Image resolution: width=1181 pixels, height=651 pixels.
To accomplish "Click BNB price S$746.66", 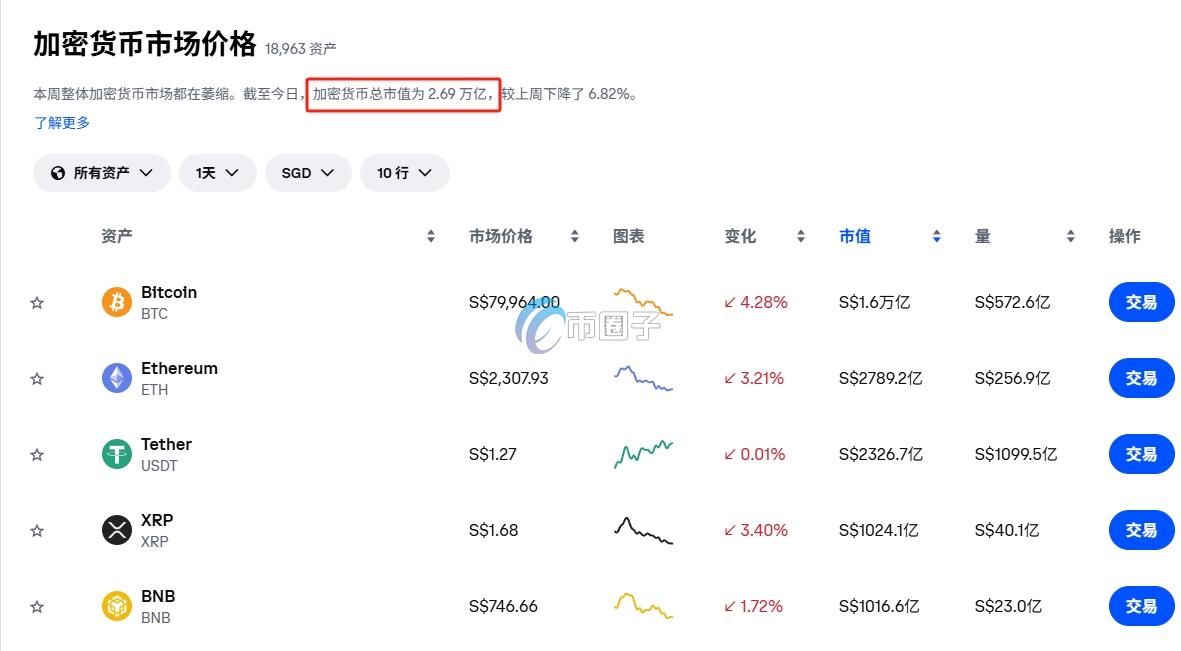I will pyautogui.click(x=503, y=607).
